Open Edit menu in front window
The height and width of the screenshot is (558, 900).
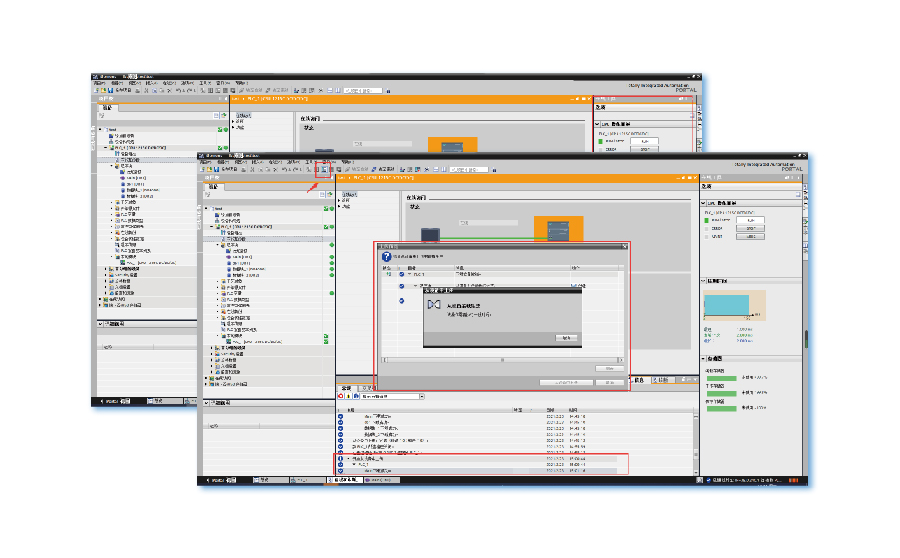point(223,162)
